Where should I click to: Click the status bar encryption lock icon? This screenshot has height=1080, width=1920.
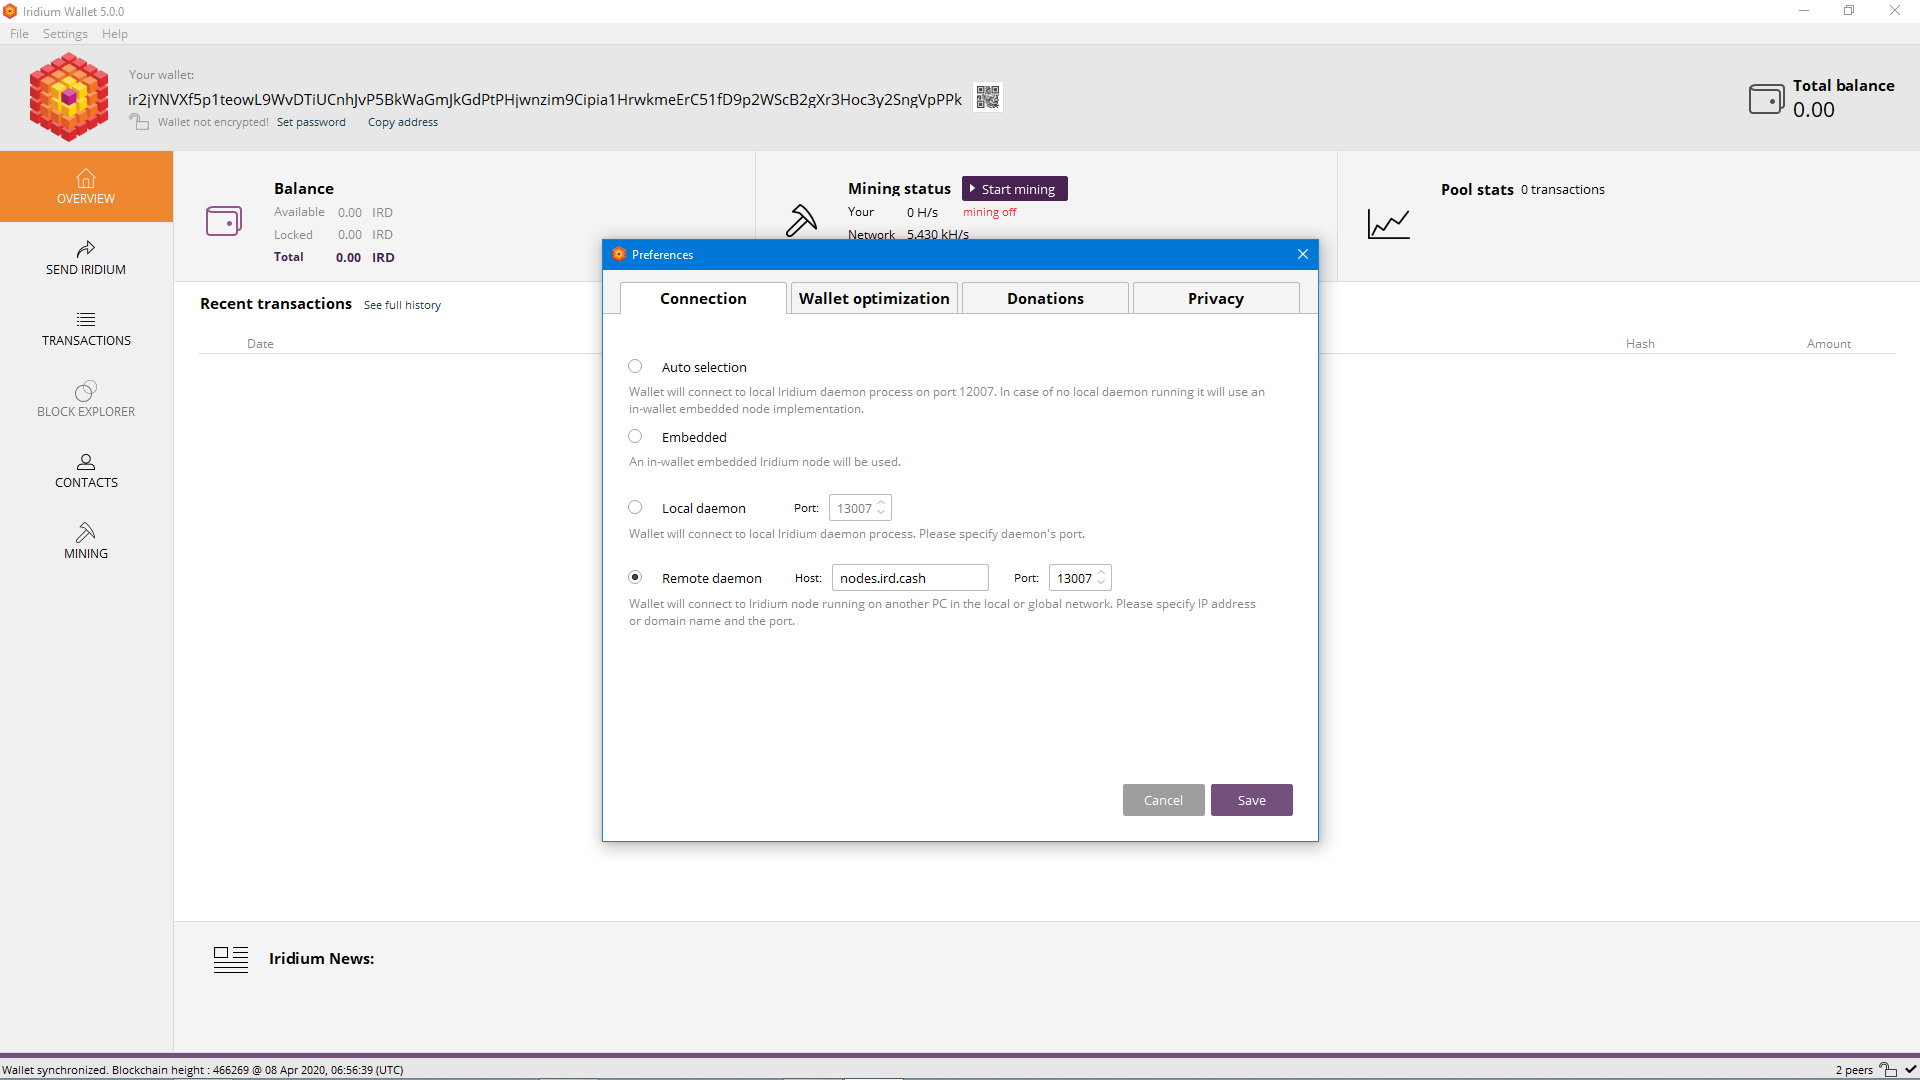(x=1888, y=1069)
